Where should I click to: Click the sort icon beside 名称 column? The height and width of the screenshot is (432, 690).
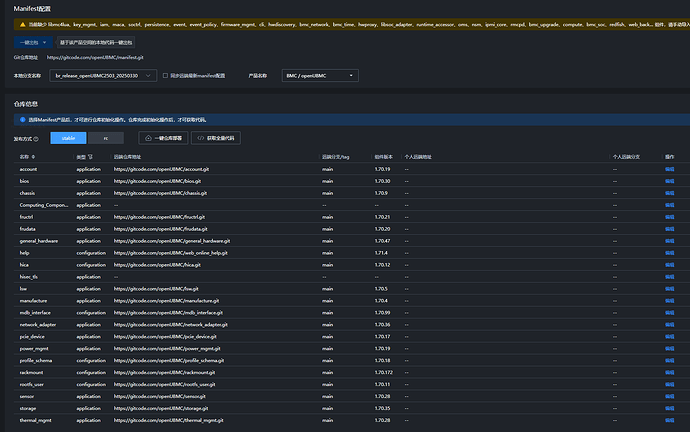35,158
